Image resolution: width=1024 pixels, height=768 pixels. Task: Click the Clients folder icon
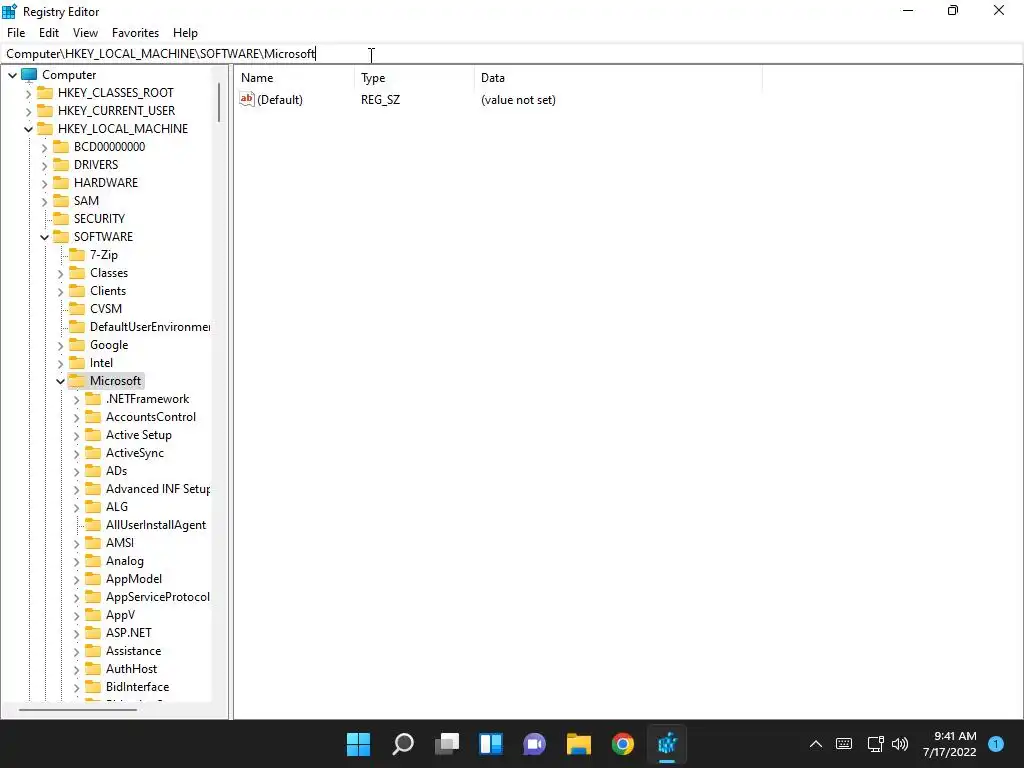(x=77, y=290)
